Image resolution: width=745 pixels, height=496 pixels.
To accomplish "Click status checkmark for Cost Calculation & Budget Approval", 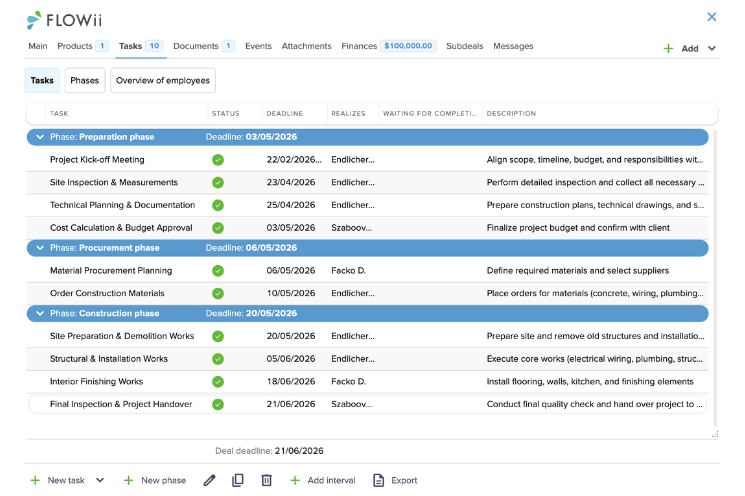I will pyautogui.click(x=218, y=228).
